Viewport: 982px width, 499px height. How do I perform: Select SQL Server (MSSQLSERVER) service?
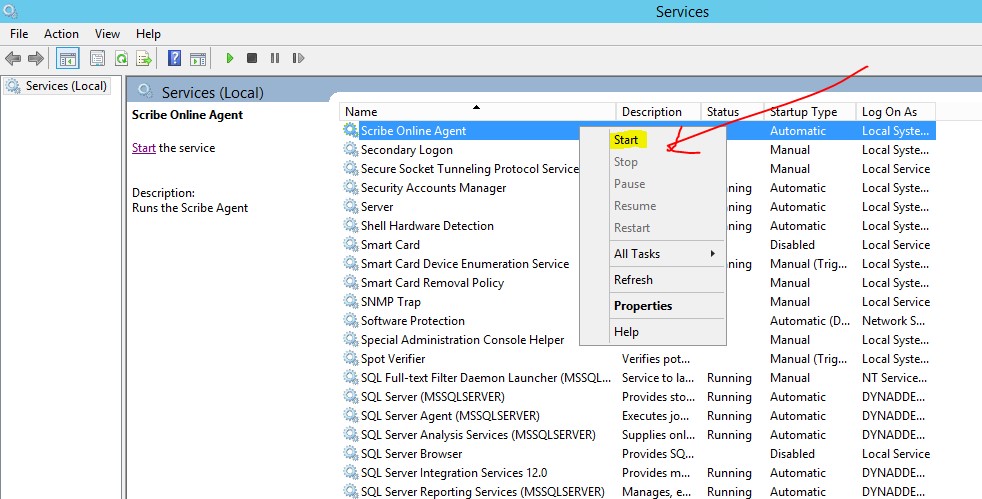click(433, 396)
